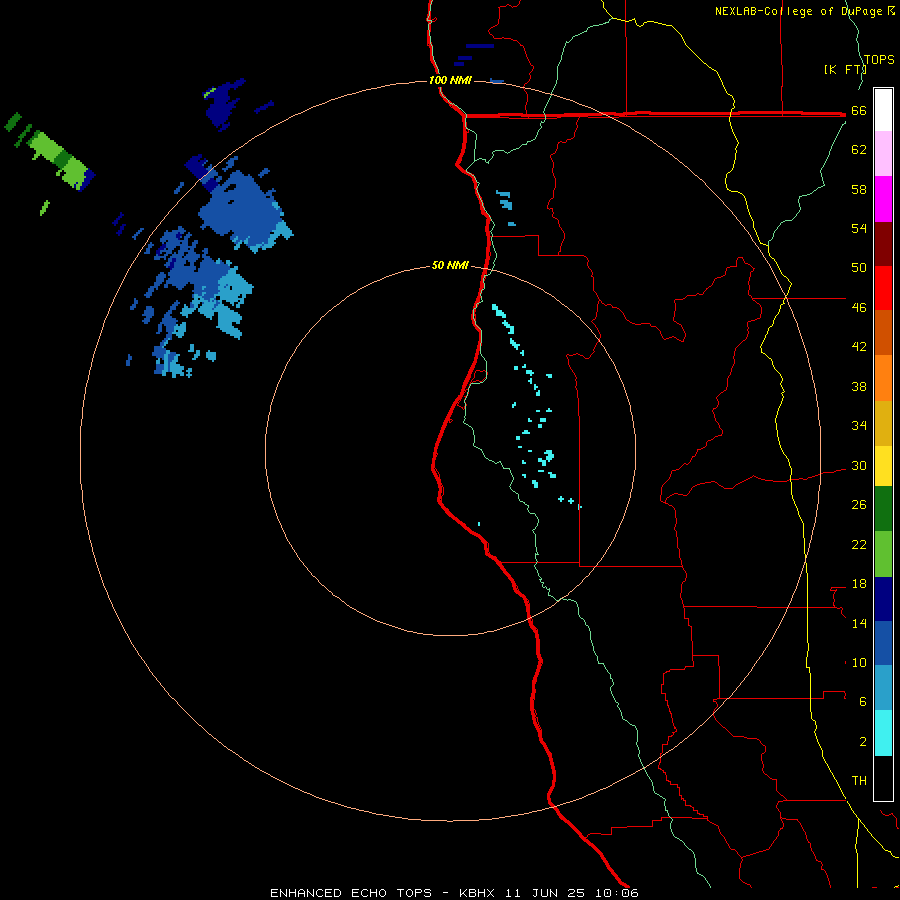
Task: Click the '(K FT)' units label
Action: pyautogui.click(x=845, y=69)
